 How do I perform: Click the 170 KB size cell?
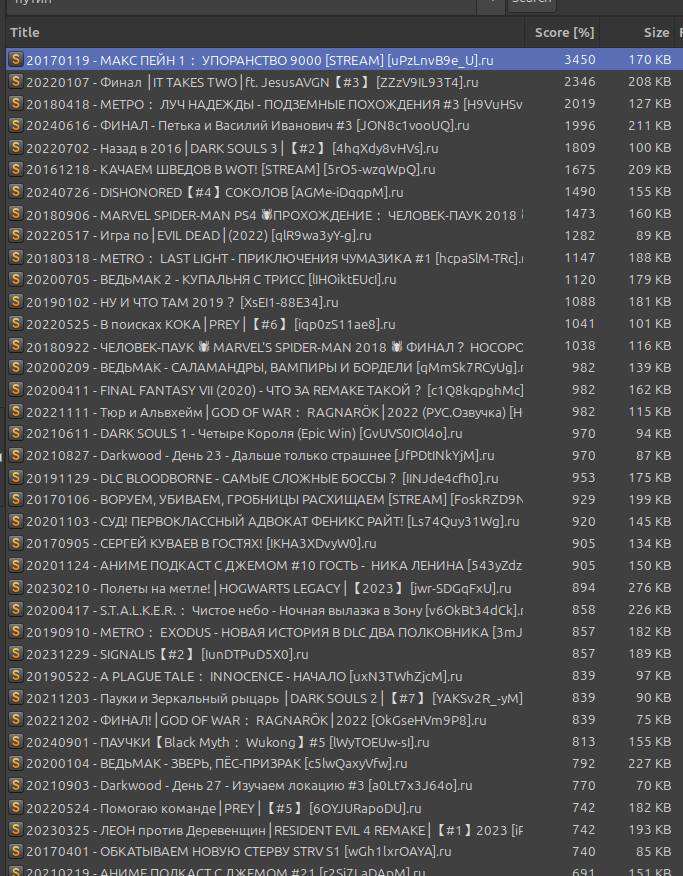[649, 59]
